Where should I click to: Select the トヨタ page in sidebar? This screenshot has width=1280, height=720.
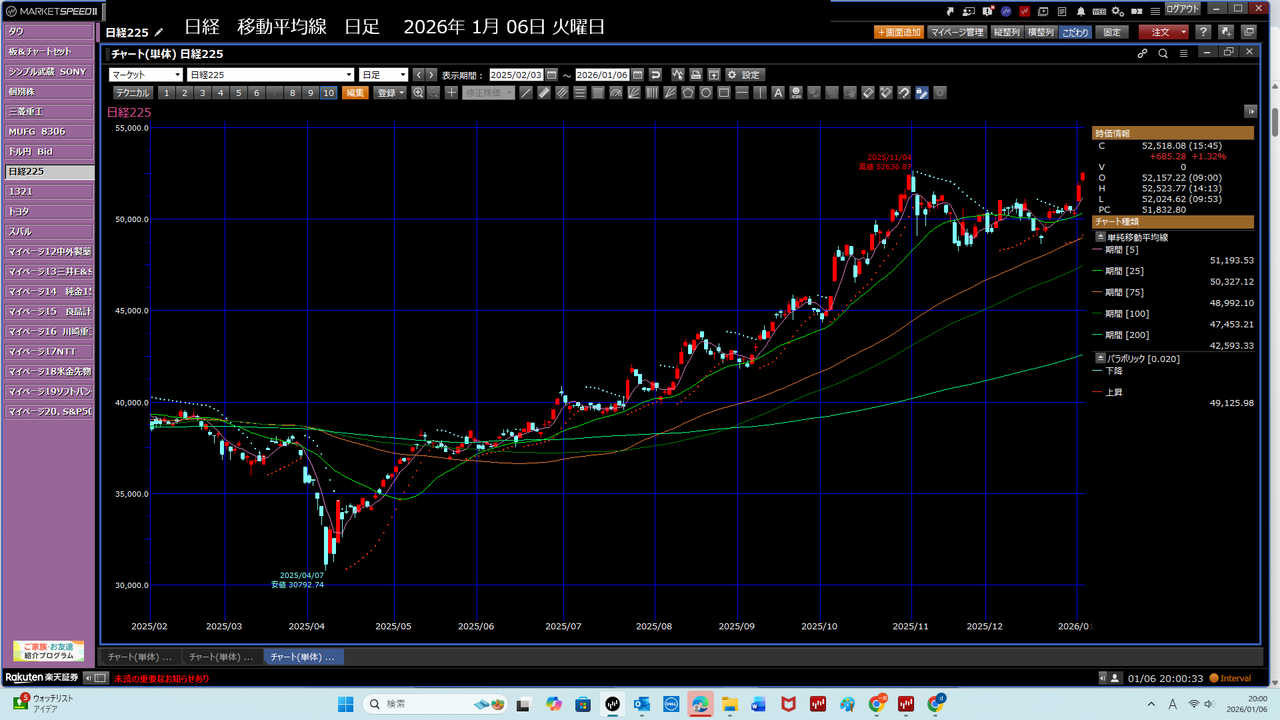[48, 211]
